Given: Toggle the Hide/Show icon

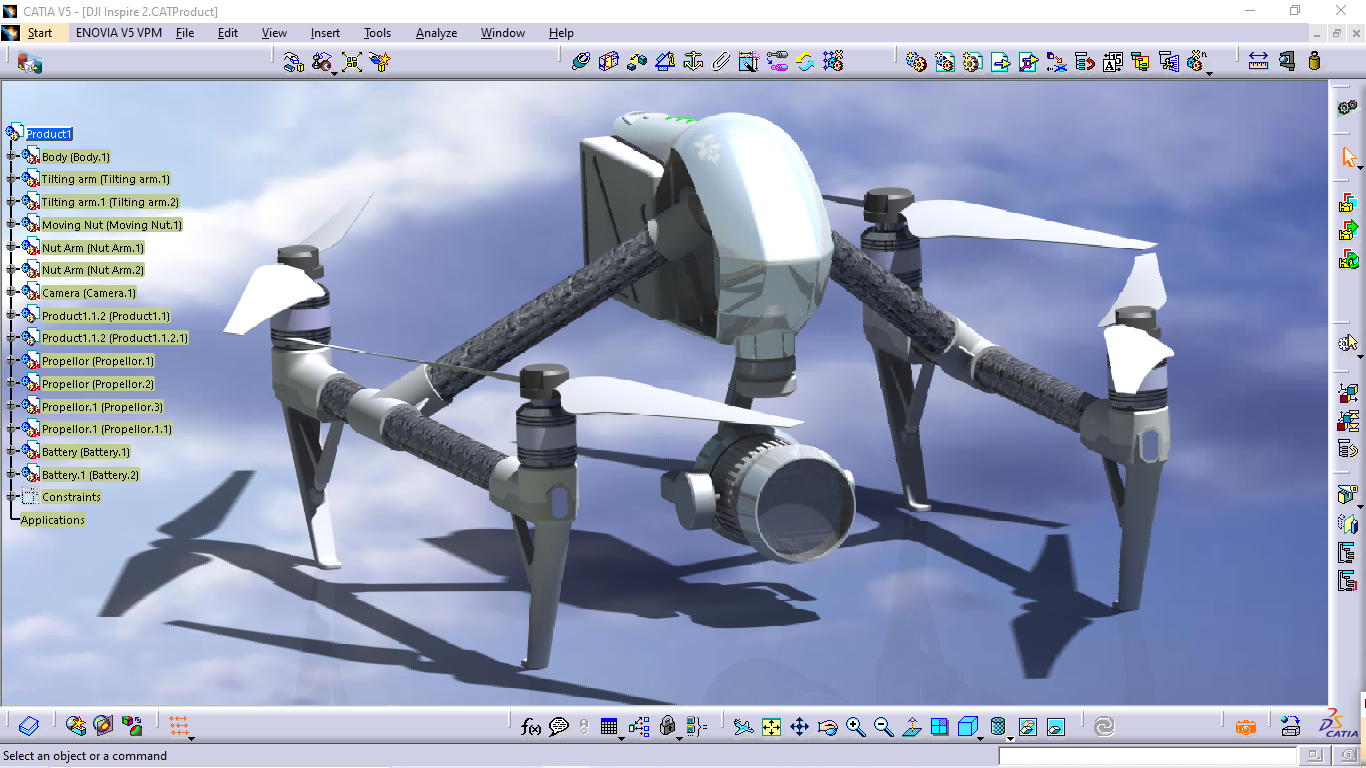Looking at the screenshot, I should tap(1027, 727).
